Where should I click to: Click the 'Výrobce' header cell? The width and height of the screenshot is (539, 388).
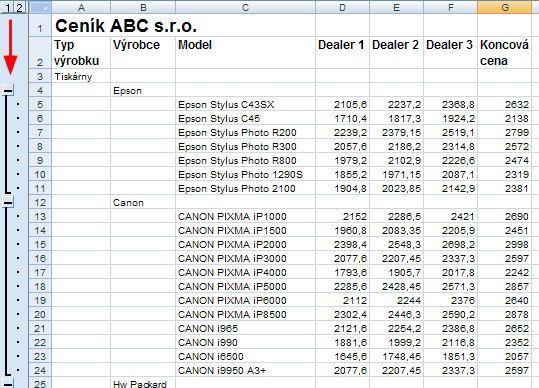pos(143,53)
